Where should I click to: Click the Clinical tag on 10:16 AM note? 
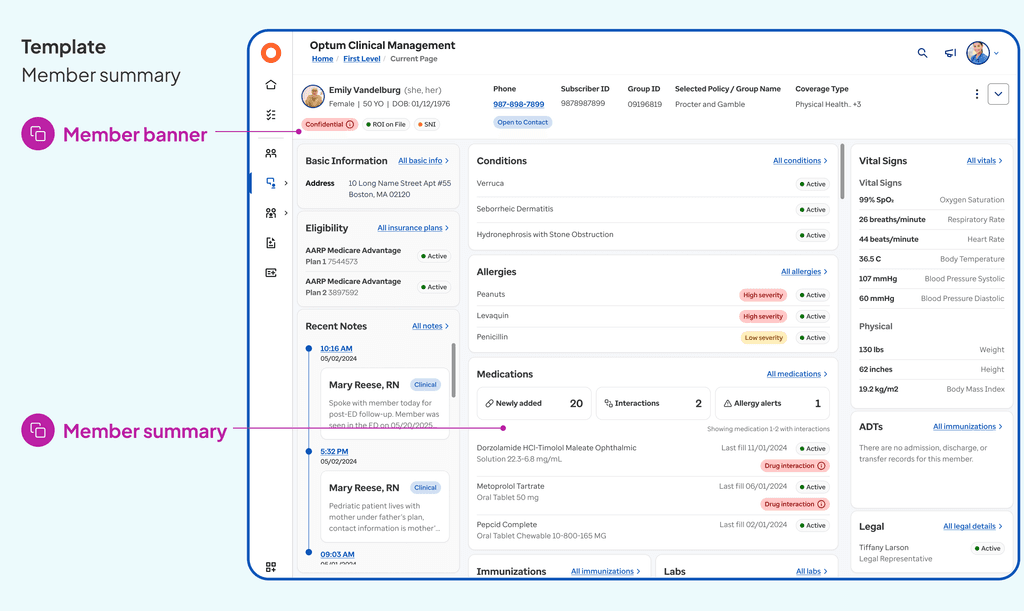pyautogui.click(x=425, y=385)
